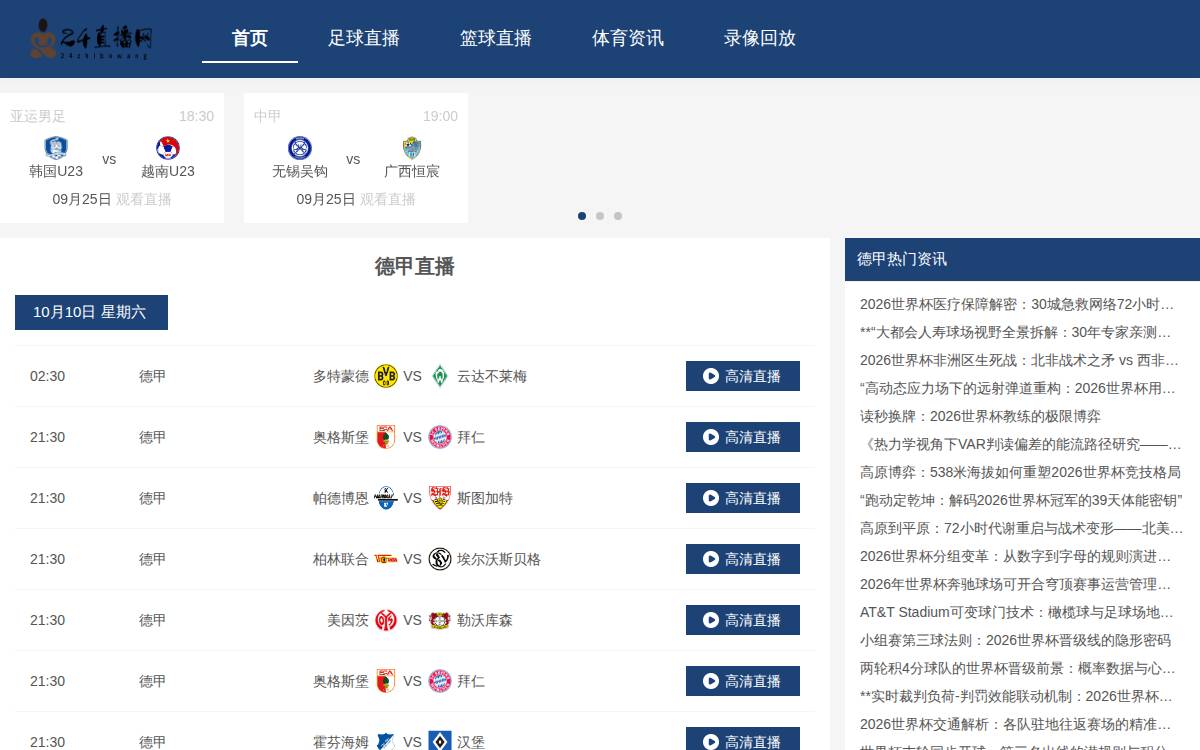Open article 大都会人寿球场视野全景拆解
The width and height of the screenshot is (1200, 750).
[x=1016, y=332]
